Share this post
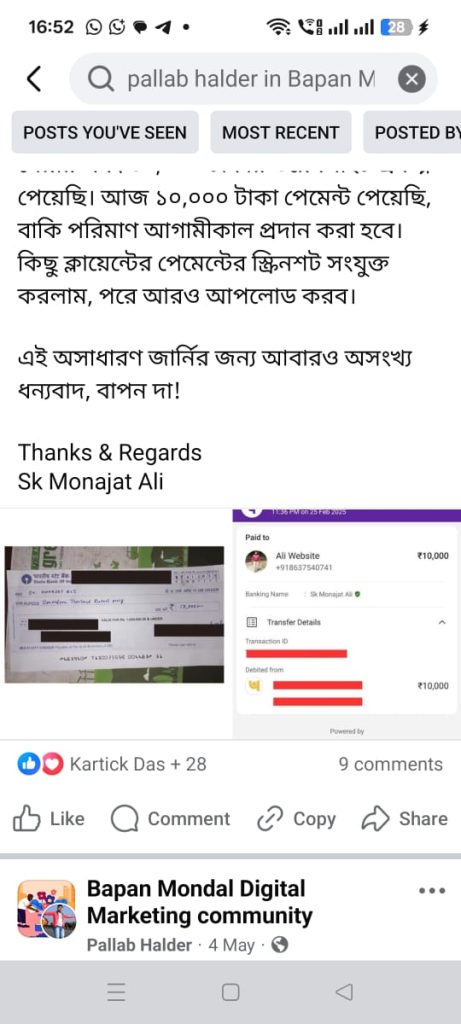 click(x=405, y=818)
